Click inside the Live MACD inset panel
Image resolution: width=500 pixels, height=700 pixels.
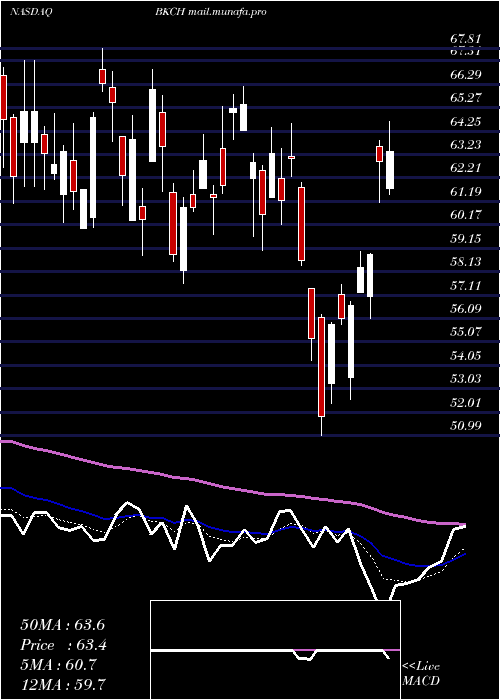pos(275,650)
